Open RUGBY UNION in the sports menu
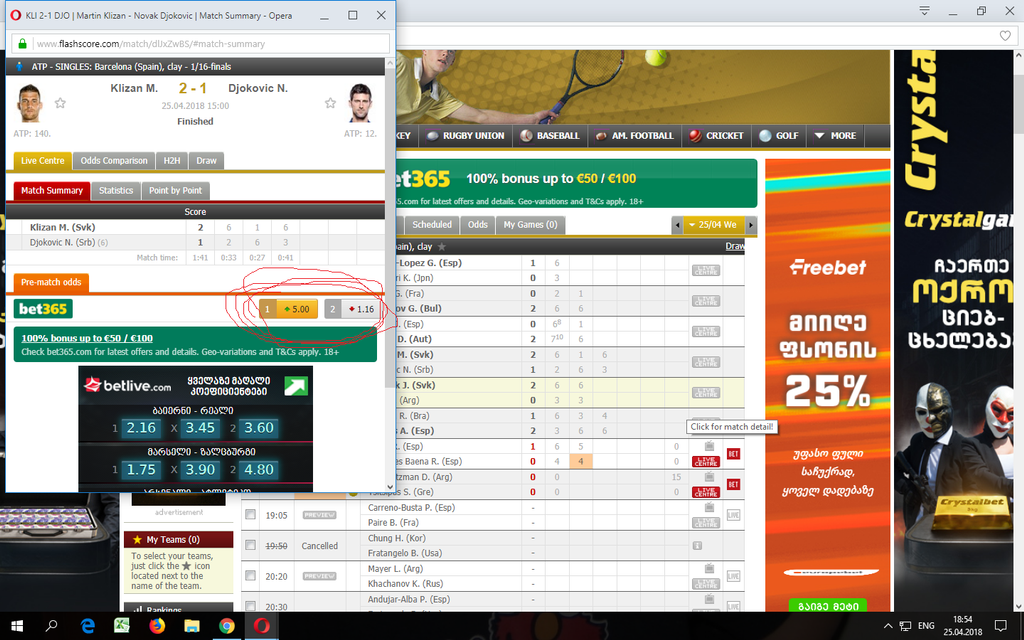The width and height of the screenshot is (1024, 640). (x=466, y=136)
